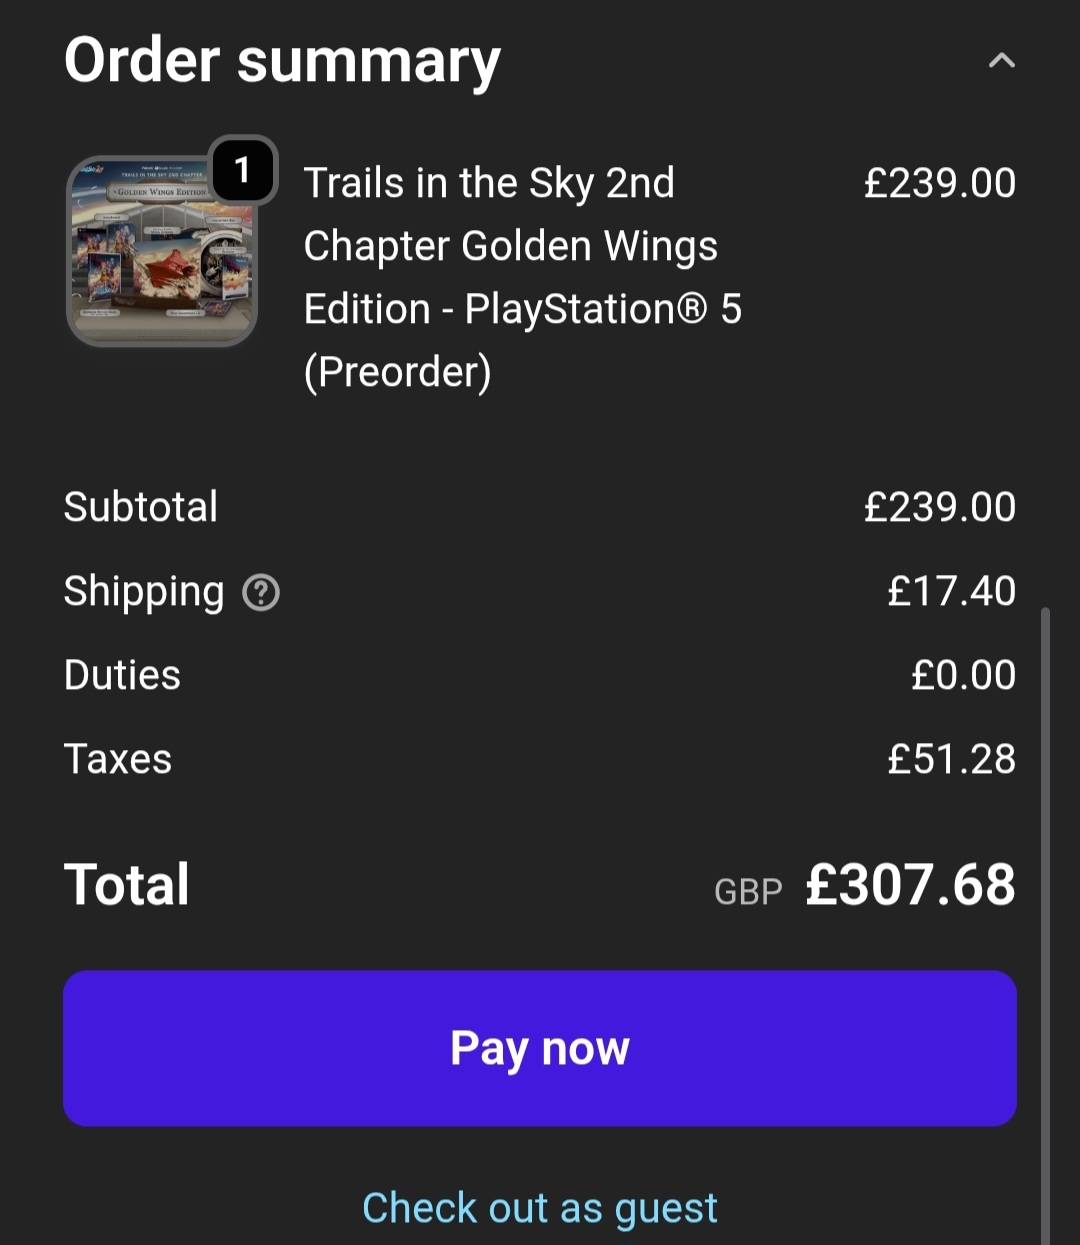
Task: Open the Golden Wings Edition product thumbnail
Action: click(x=161, y=250)
